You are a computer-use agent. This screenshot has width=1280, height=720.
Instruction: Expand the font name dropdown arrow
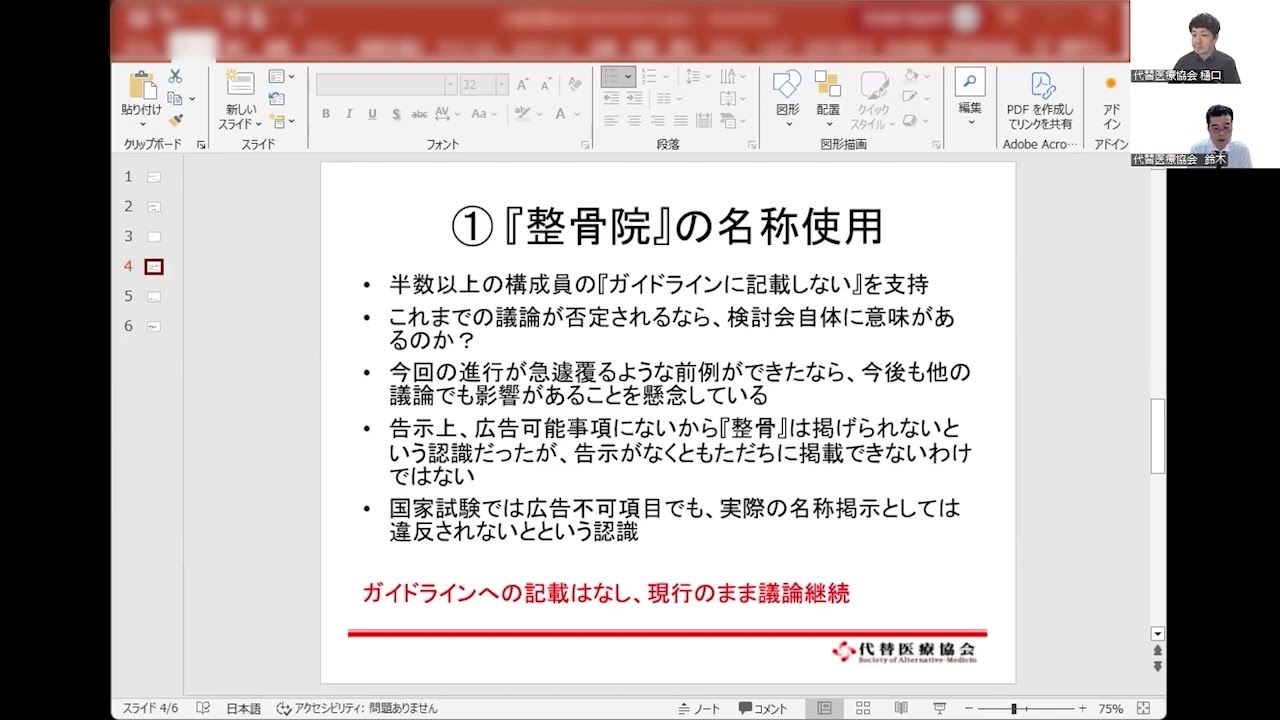click(451, 85)
